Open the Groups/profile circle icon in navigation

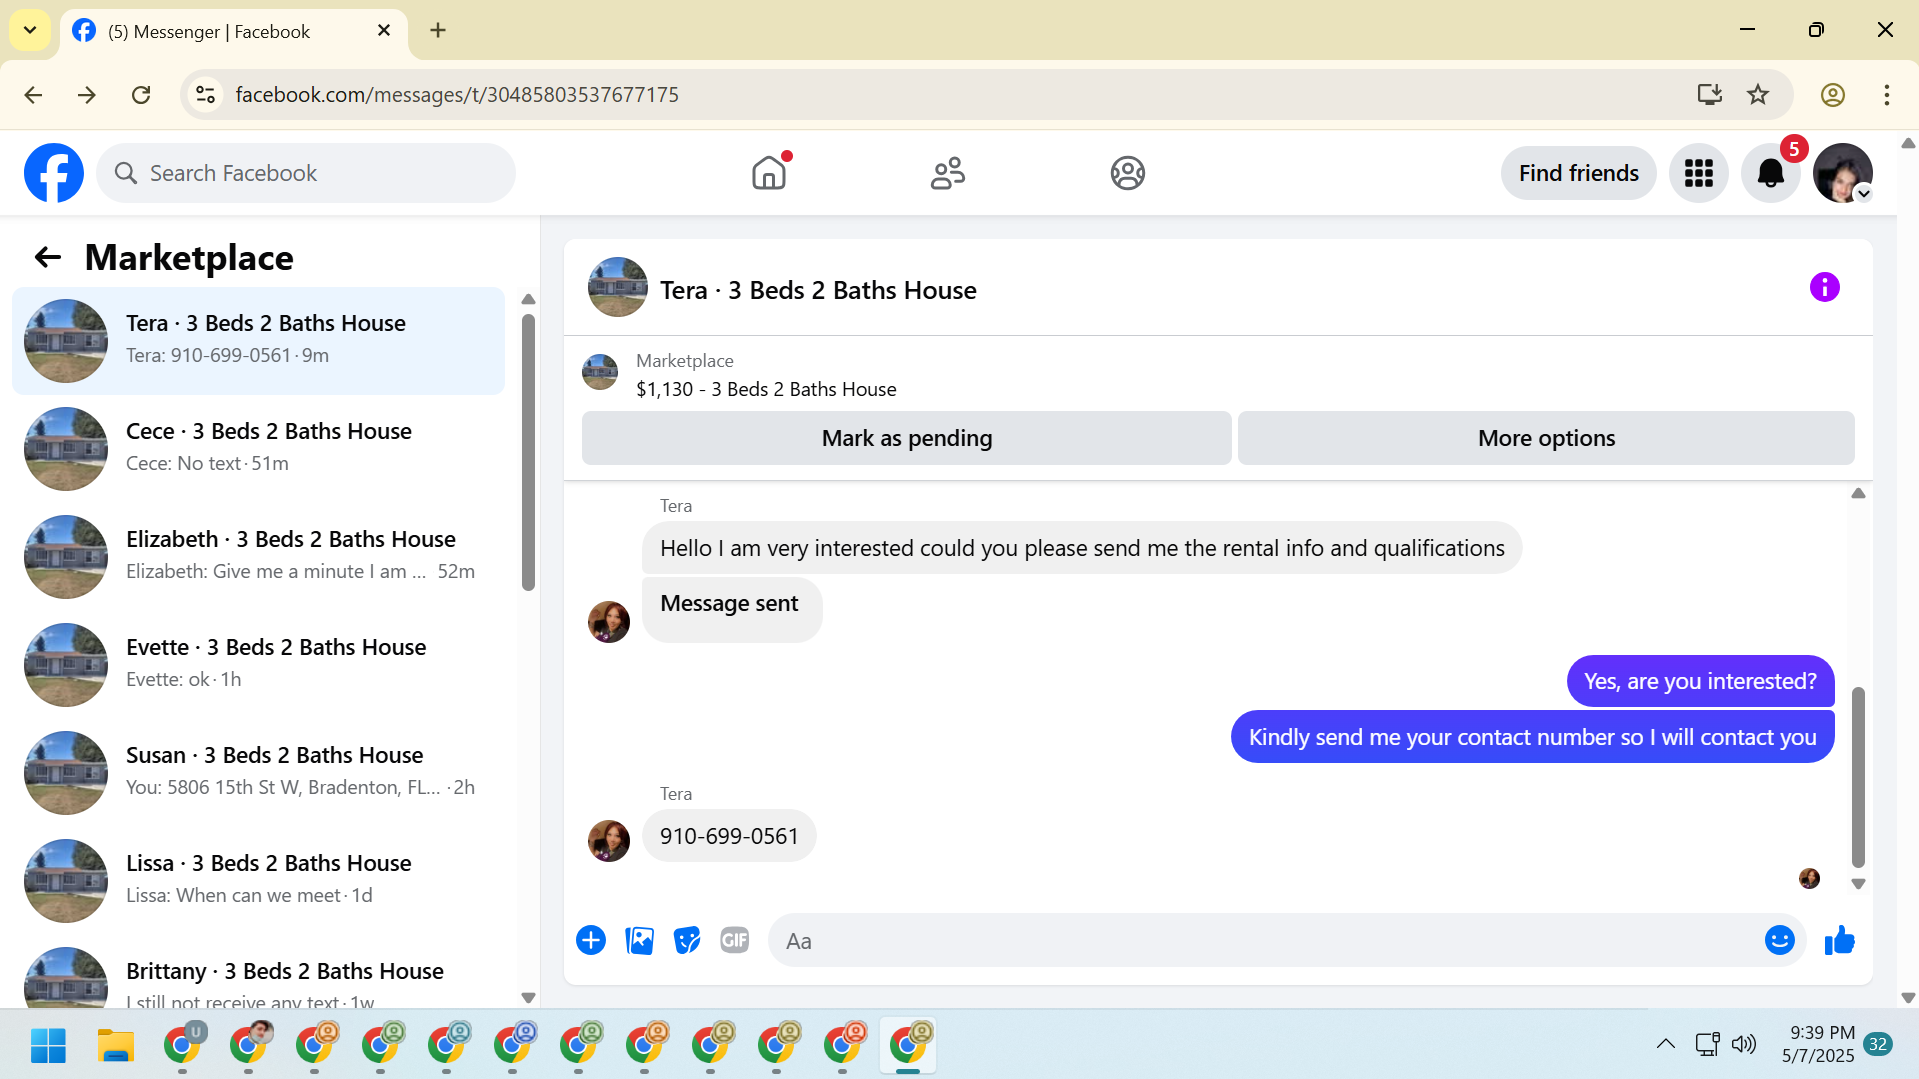(x=1127, y=173)
